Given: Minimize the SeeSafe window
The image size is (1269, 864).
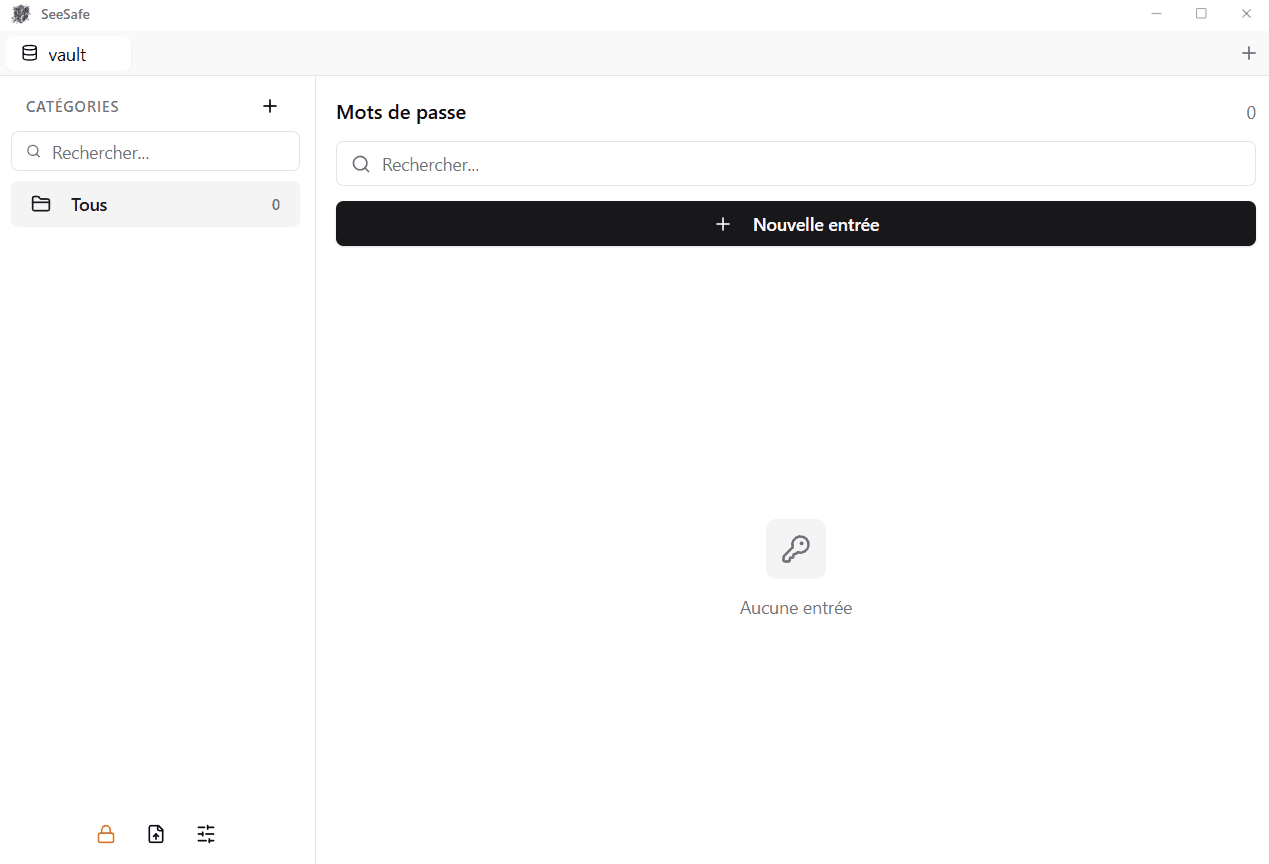Looking at the screenshot, I should click(x=1157, y=14).
